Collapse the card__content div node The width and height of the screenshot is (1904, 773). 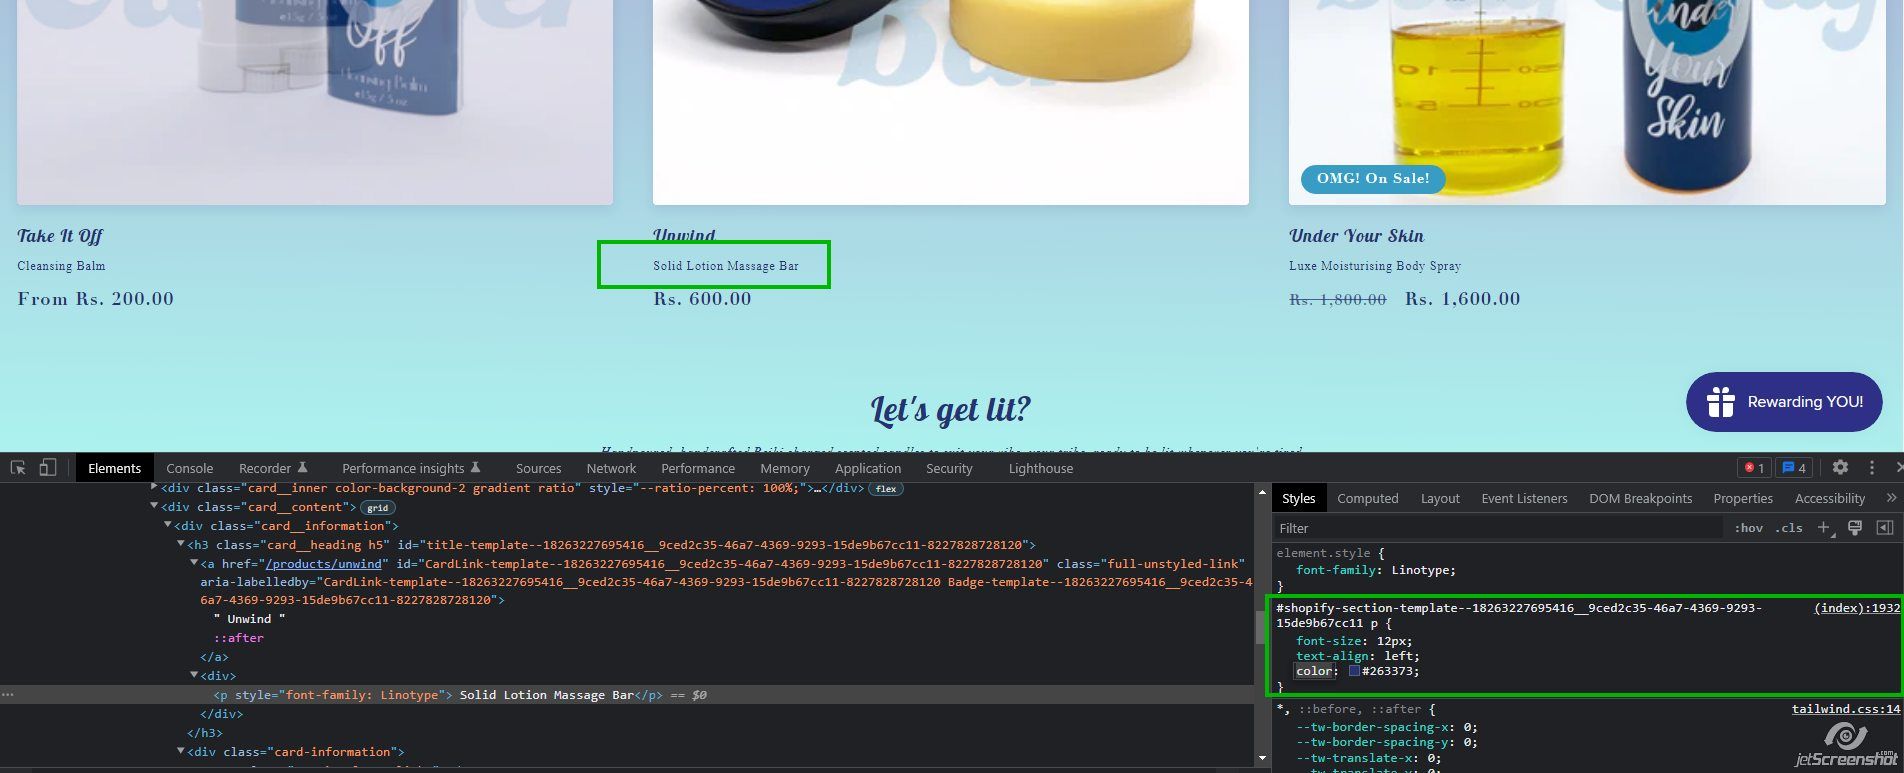[x=154, y=506]
